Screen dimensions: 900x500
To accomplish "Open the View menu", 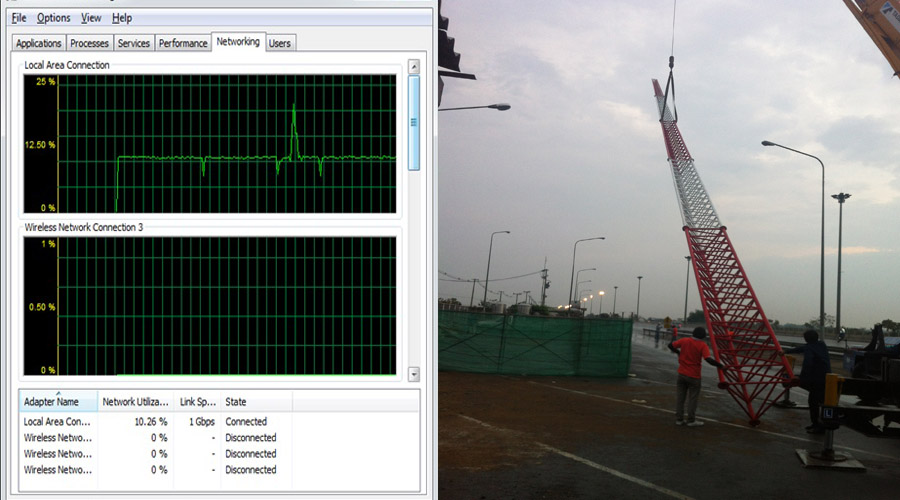I will pos(91,18).
